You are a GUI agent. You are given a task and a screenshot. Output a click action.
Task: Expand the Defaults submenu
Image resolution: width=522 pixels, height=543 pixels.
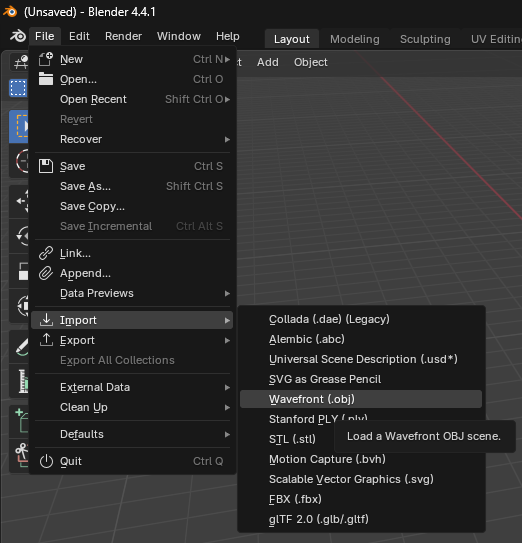pos(227,435)
